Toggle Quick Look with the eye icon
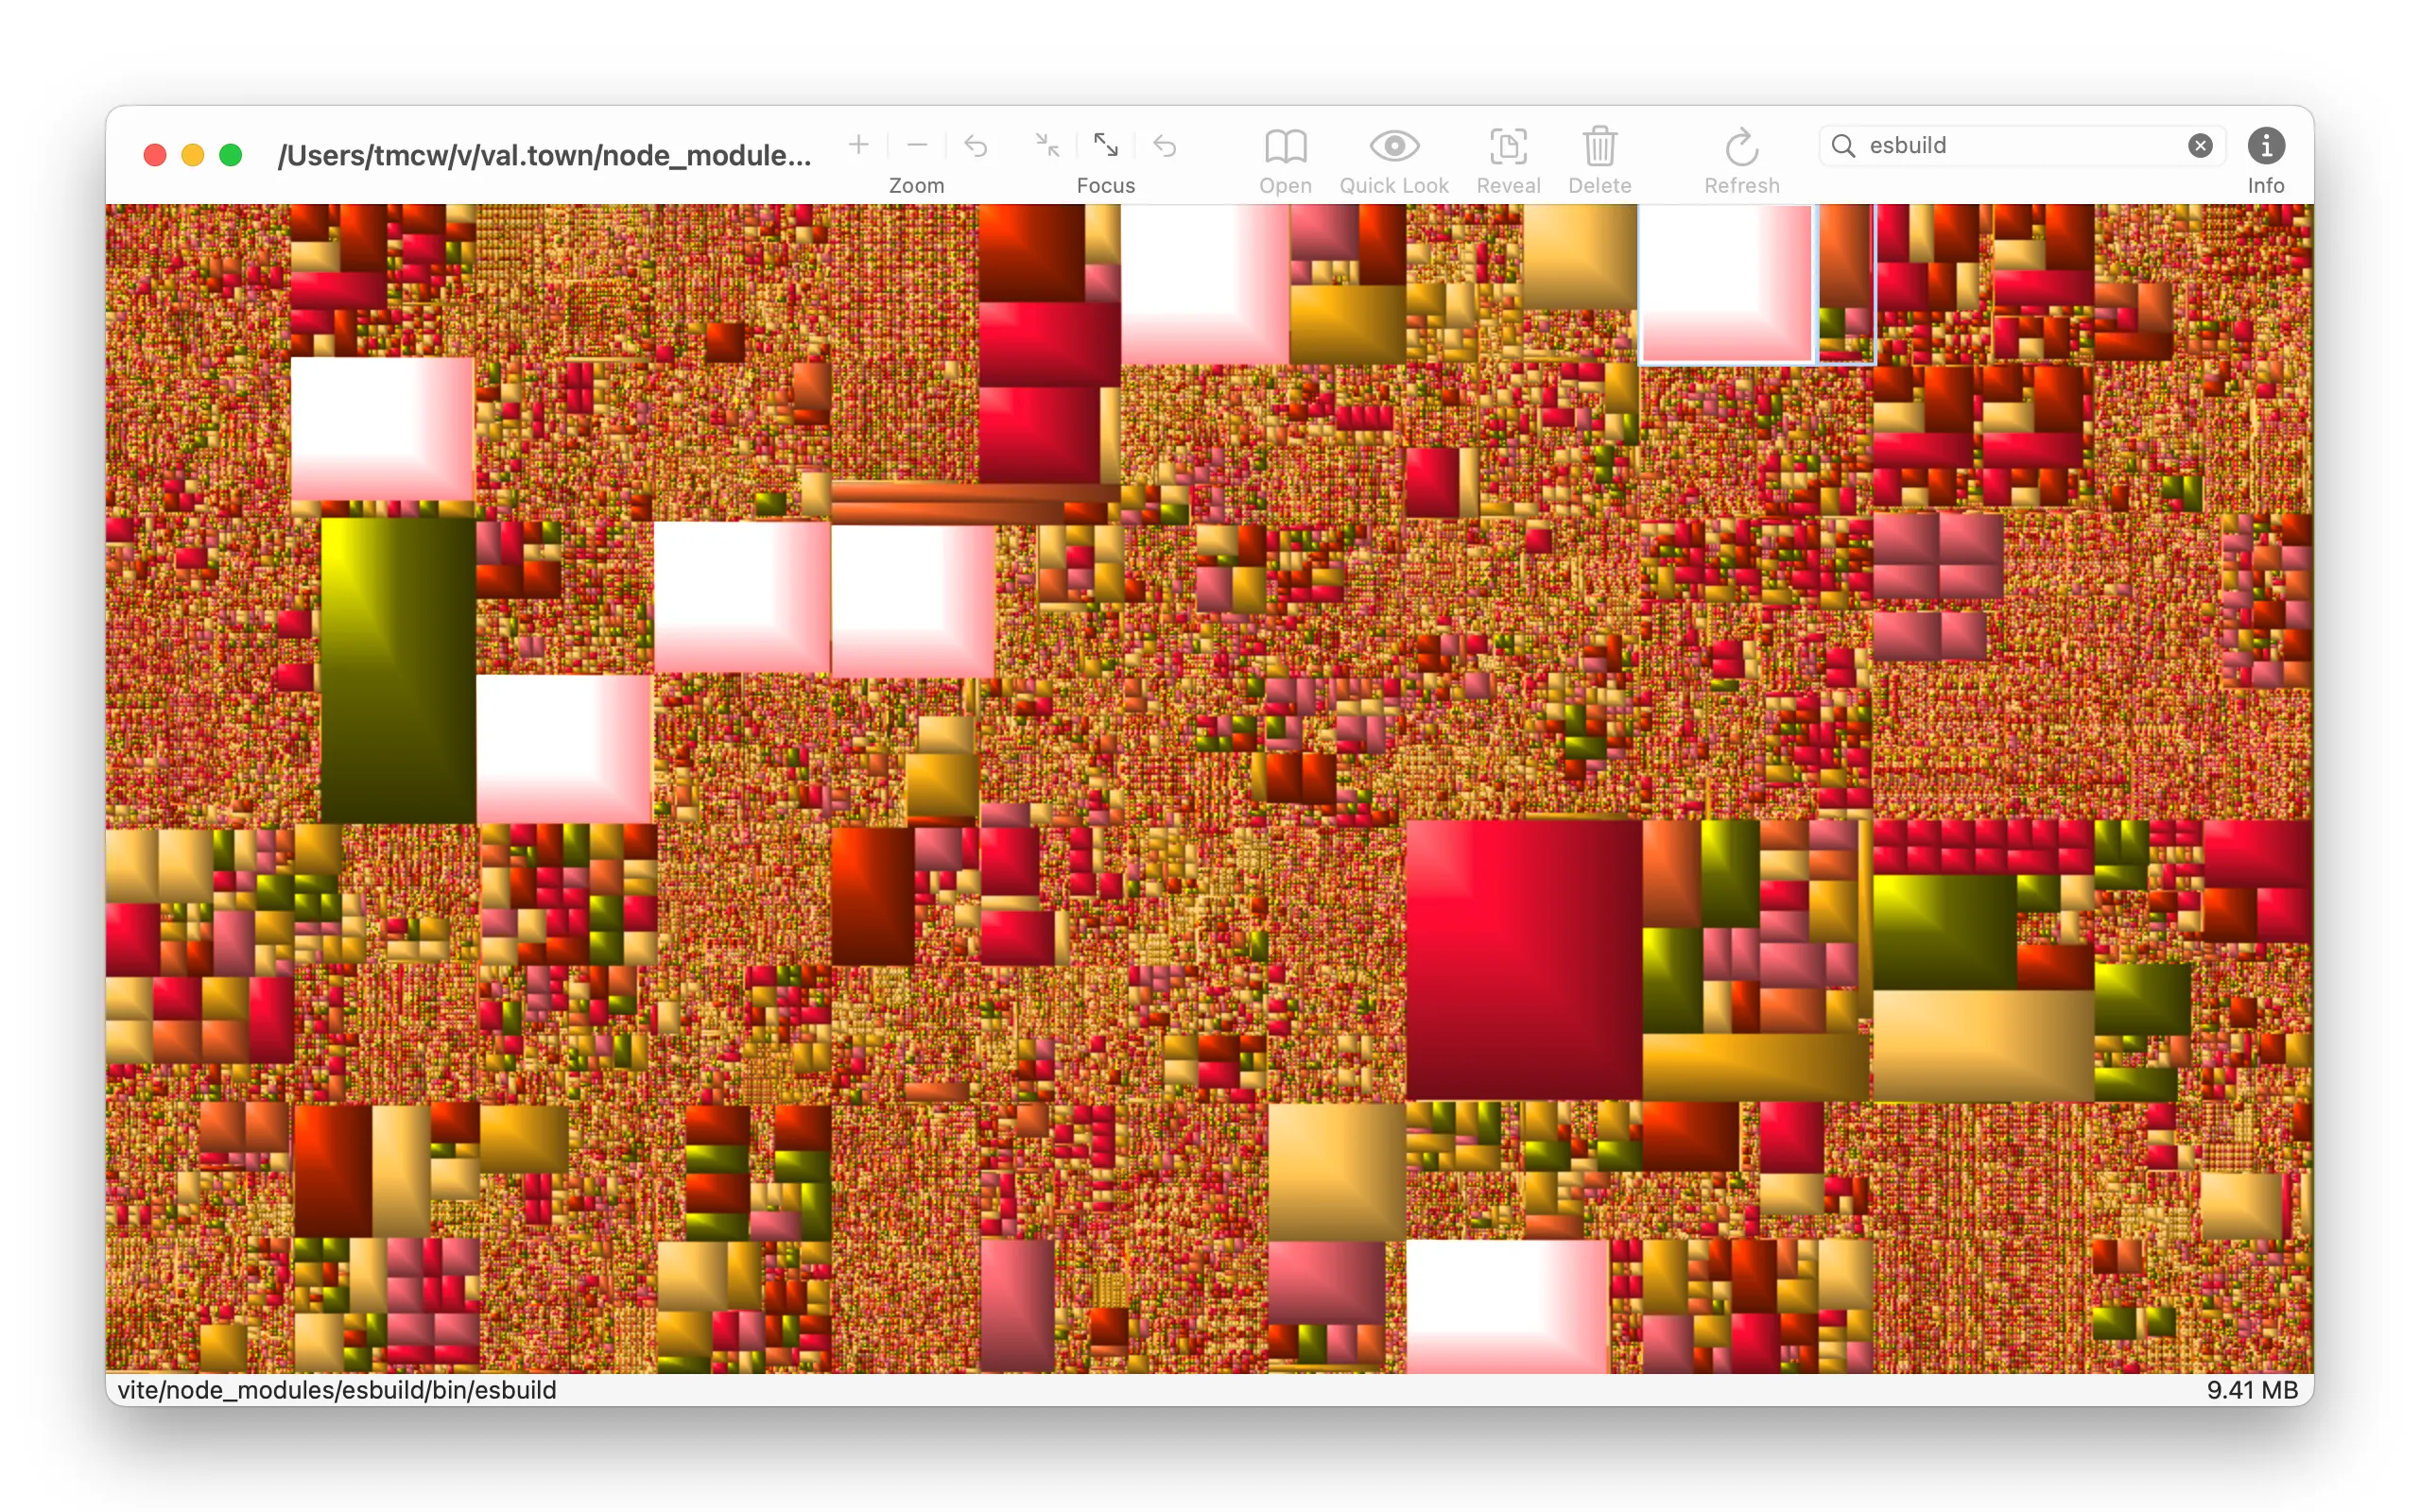 pos(1394,147)
